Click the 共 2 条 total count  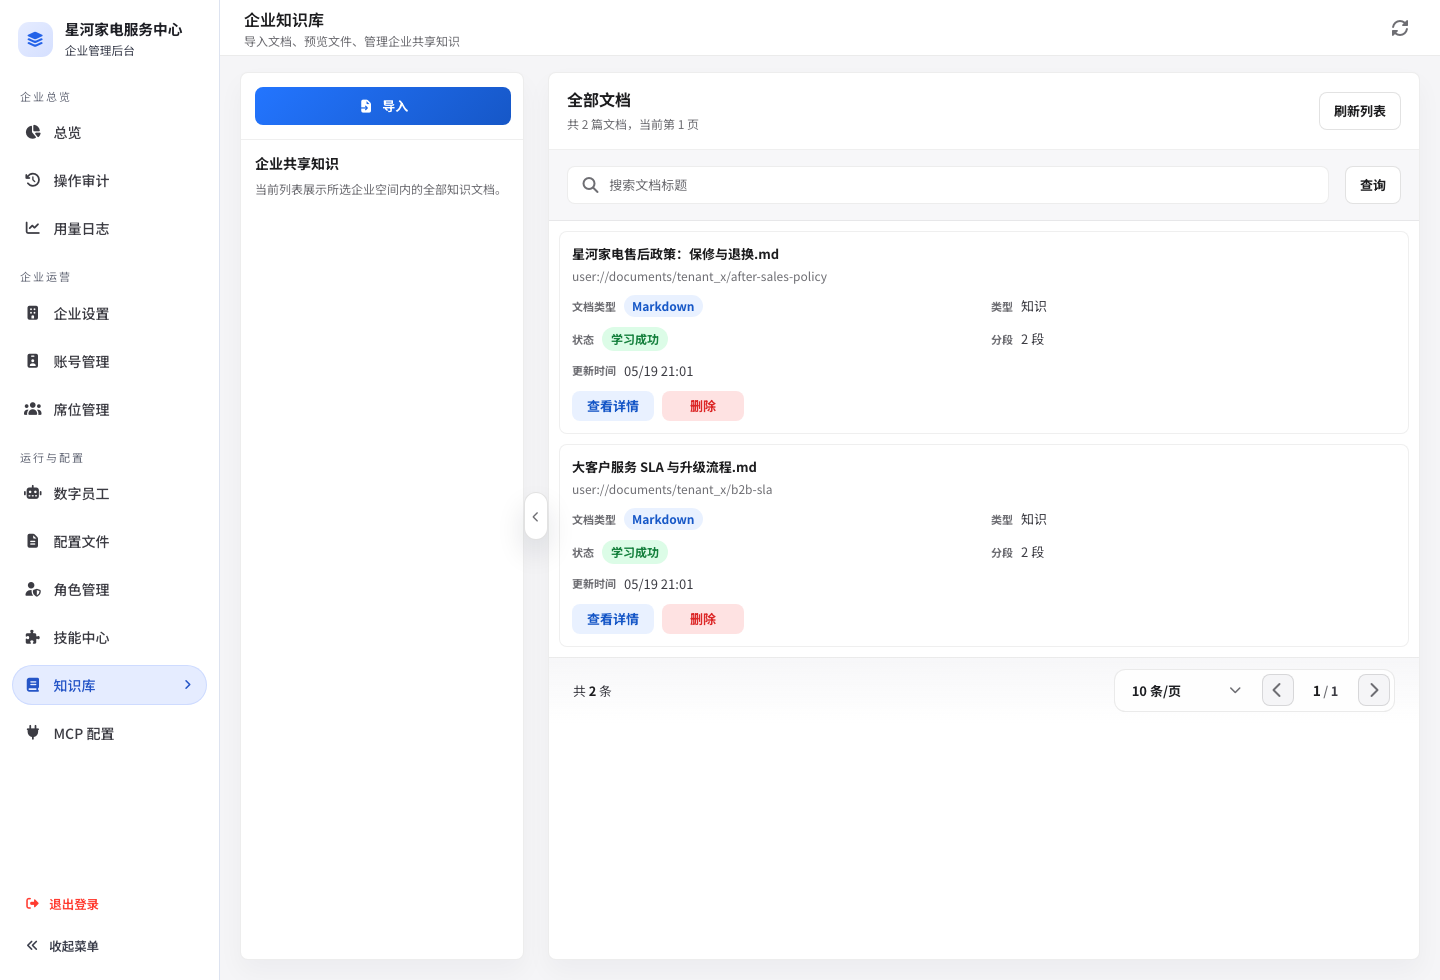coord(592,691)
